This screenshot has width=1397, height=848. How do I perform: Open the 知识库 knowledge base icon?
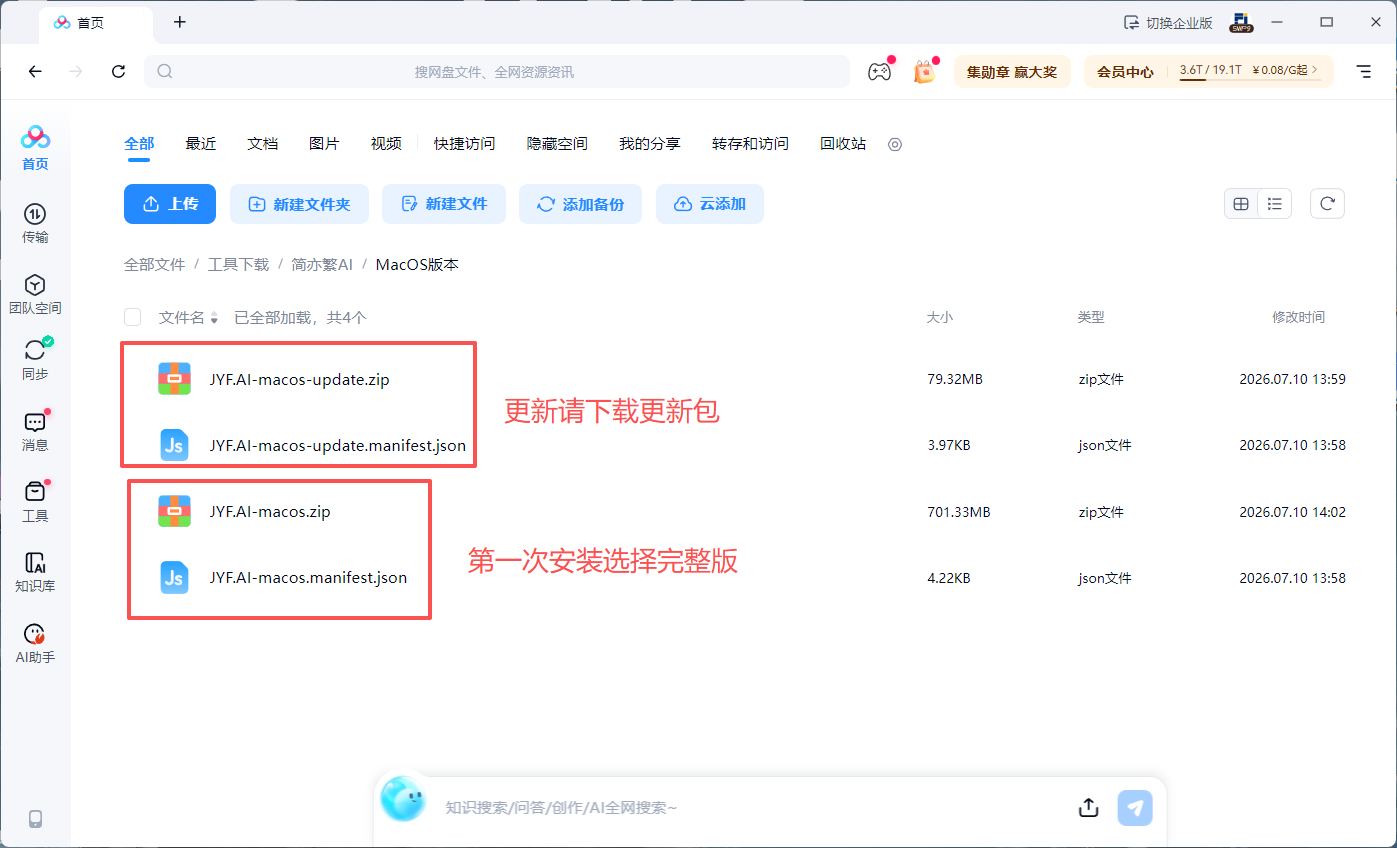click(35, 573)
